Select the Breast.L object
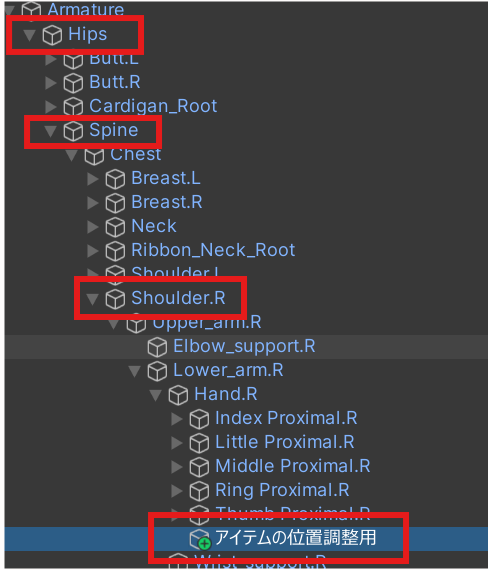 166,178
